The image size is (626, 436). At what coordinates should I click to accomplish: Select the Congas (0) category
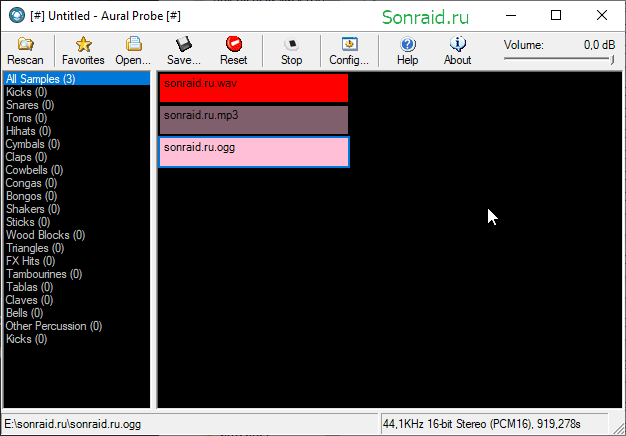[77, 183]
